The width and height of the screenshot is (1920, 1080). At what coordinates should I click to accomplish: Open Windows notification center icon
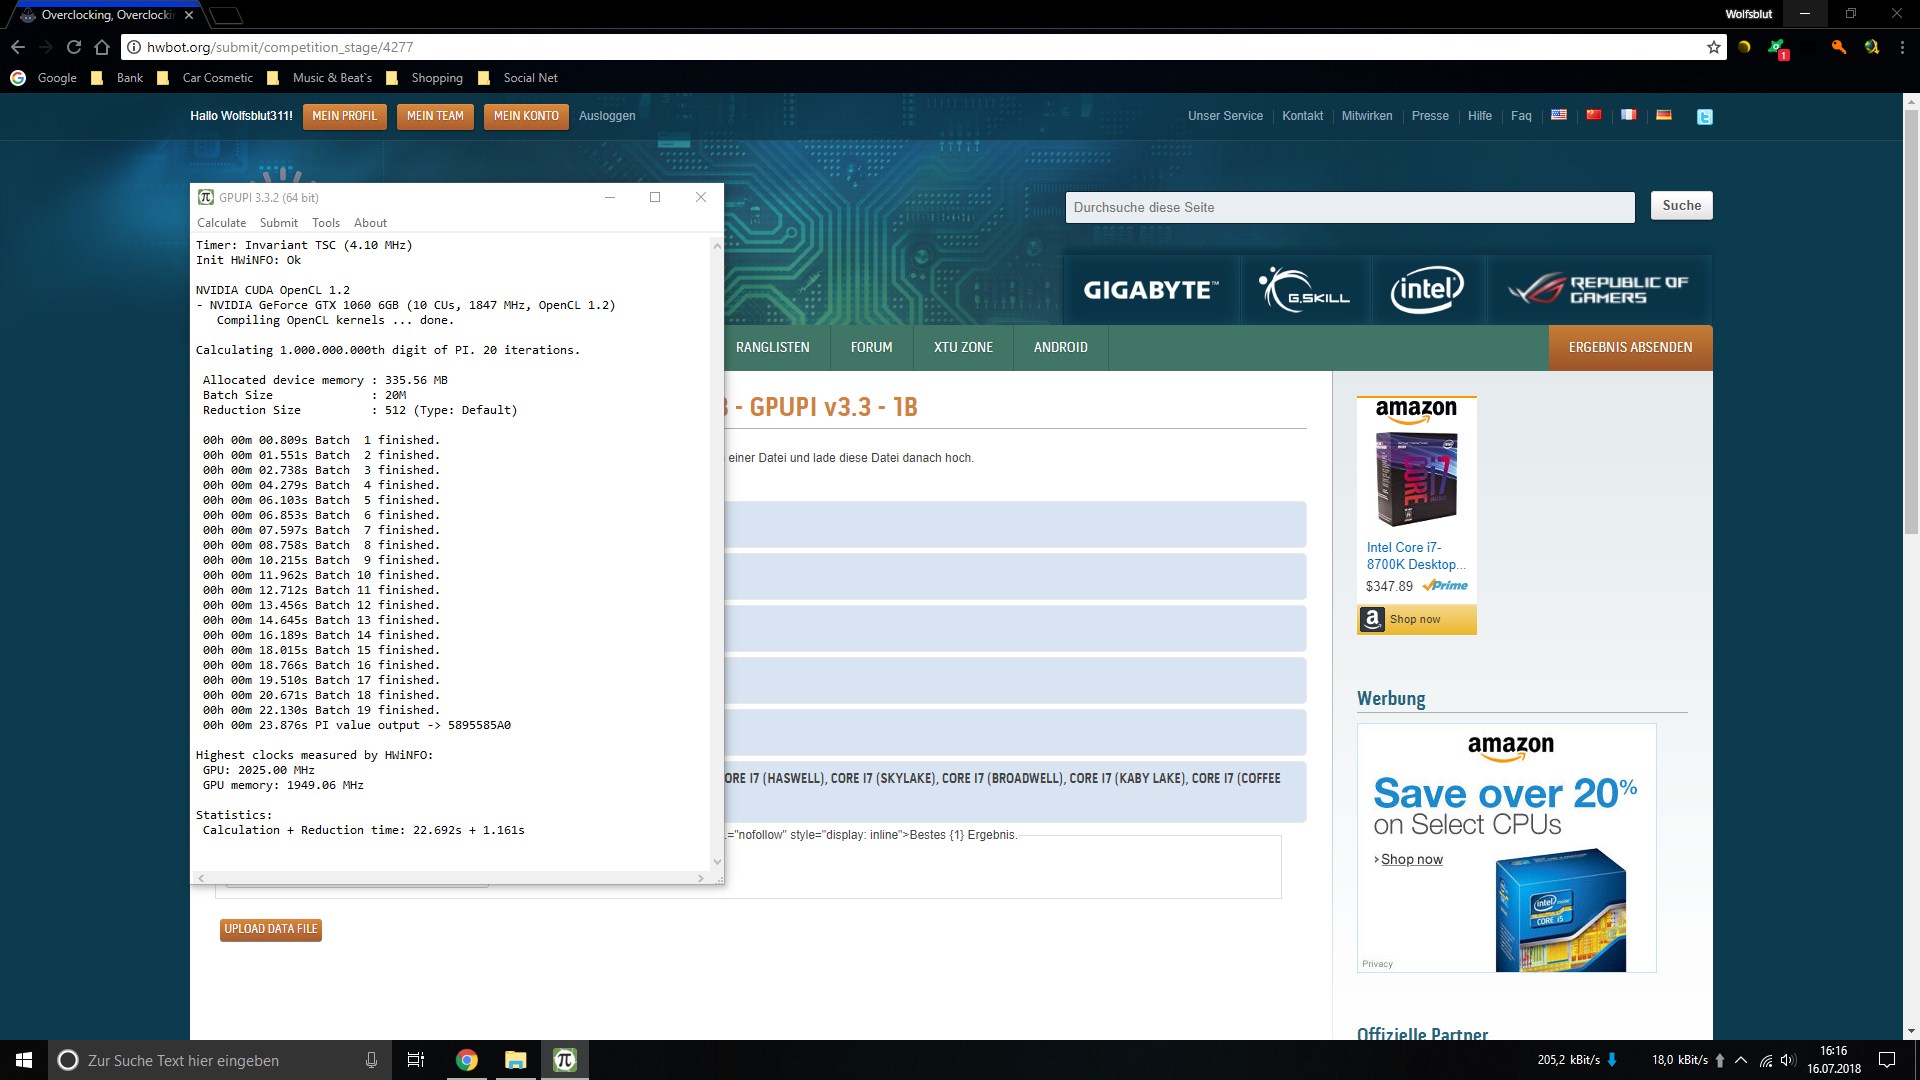[1887, 1060]
